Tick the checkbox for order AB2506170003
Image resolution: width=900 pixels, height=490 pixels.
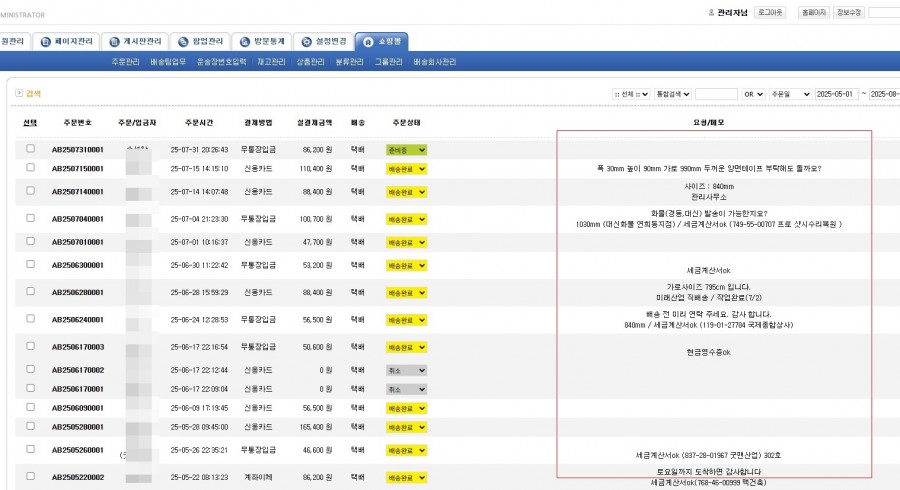30,346
